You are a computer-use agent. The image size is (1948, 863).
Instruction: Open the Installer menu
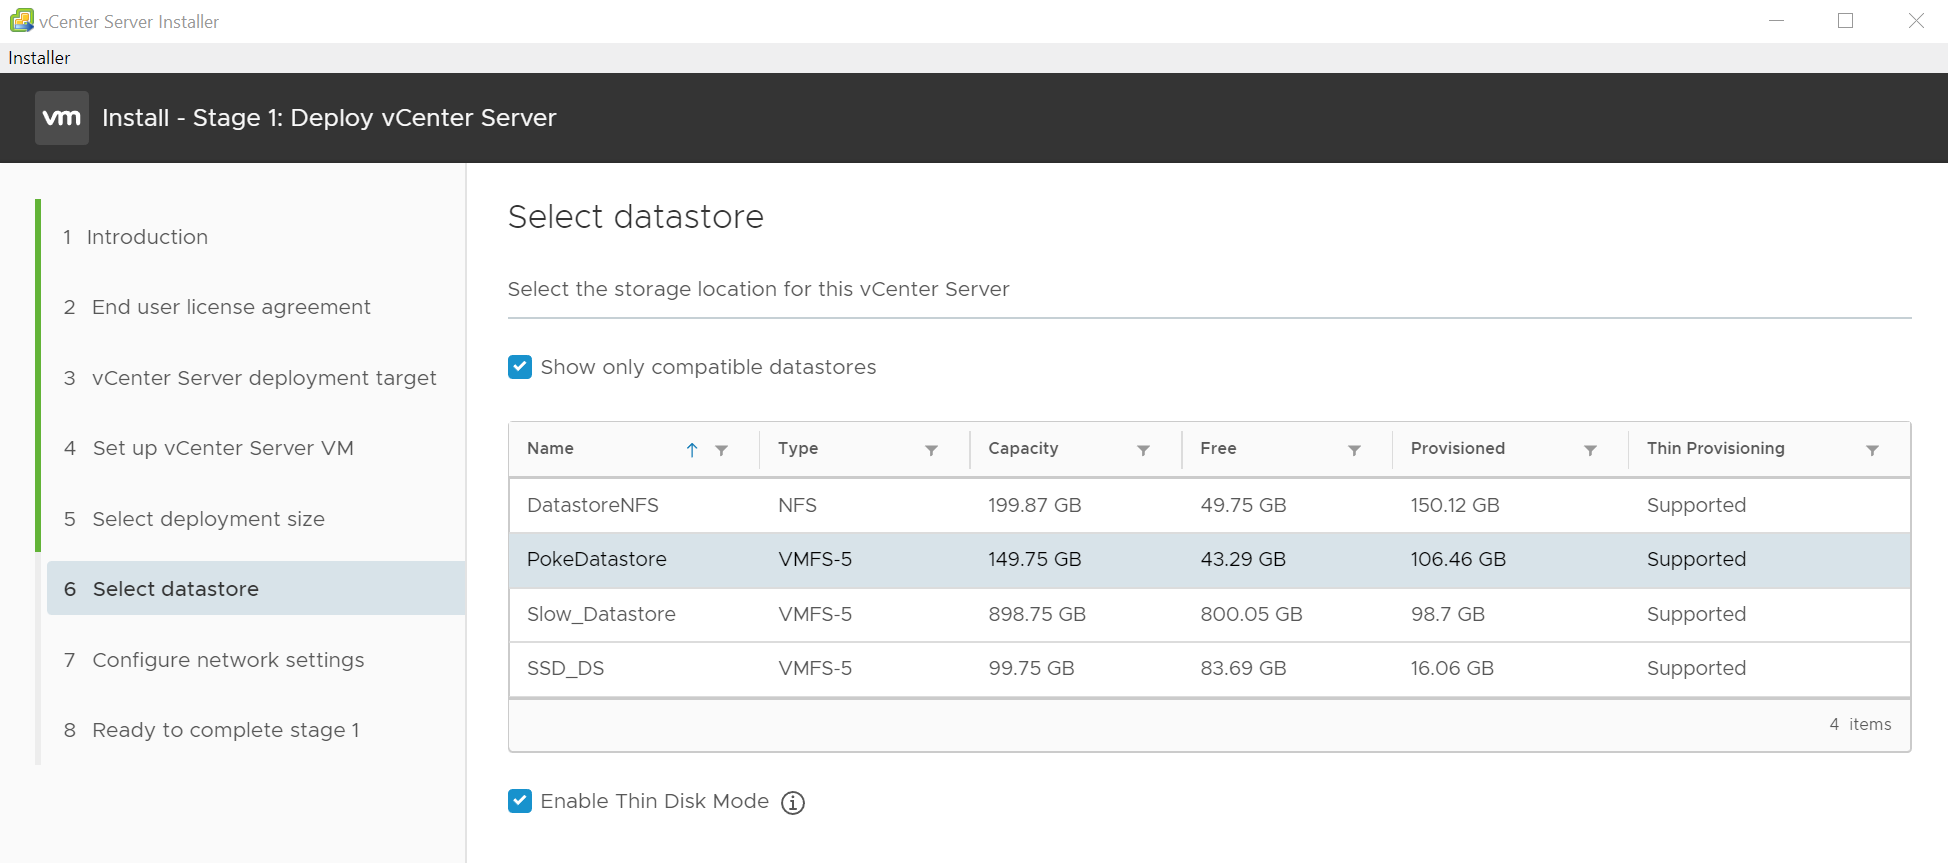39,58
